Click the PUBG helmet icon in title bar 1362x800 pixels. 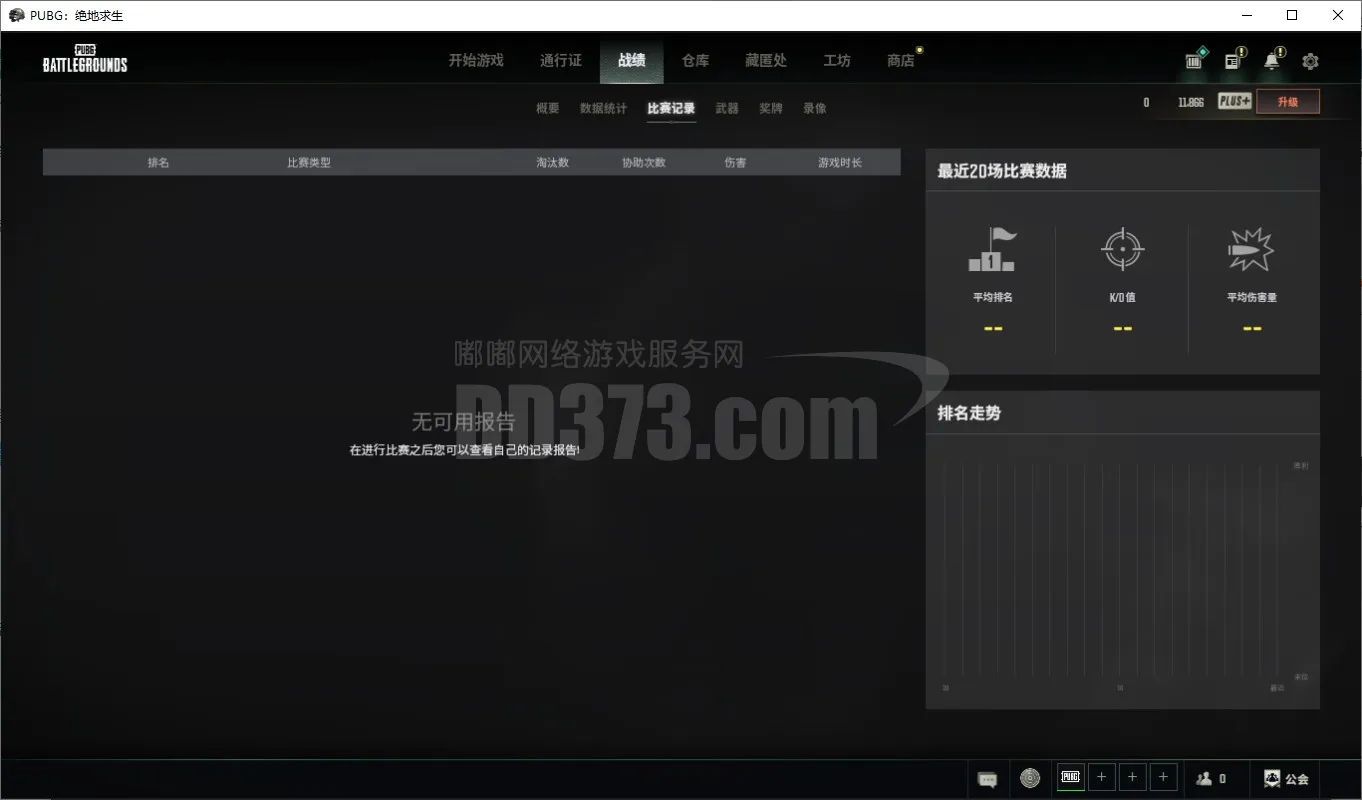pyautogui.click(x=16, y=16)
